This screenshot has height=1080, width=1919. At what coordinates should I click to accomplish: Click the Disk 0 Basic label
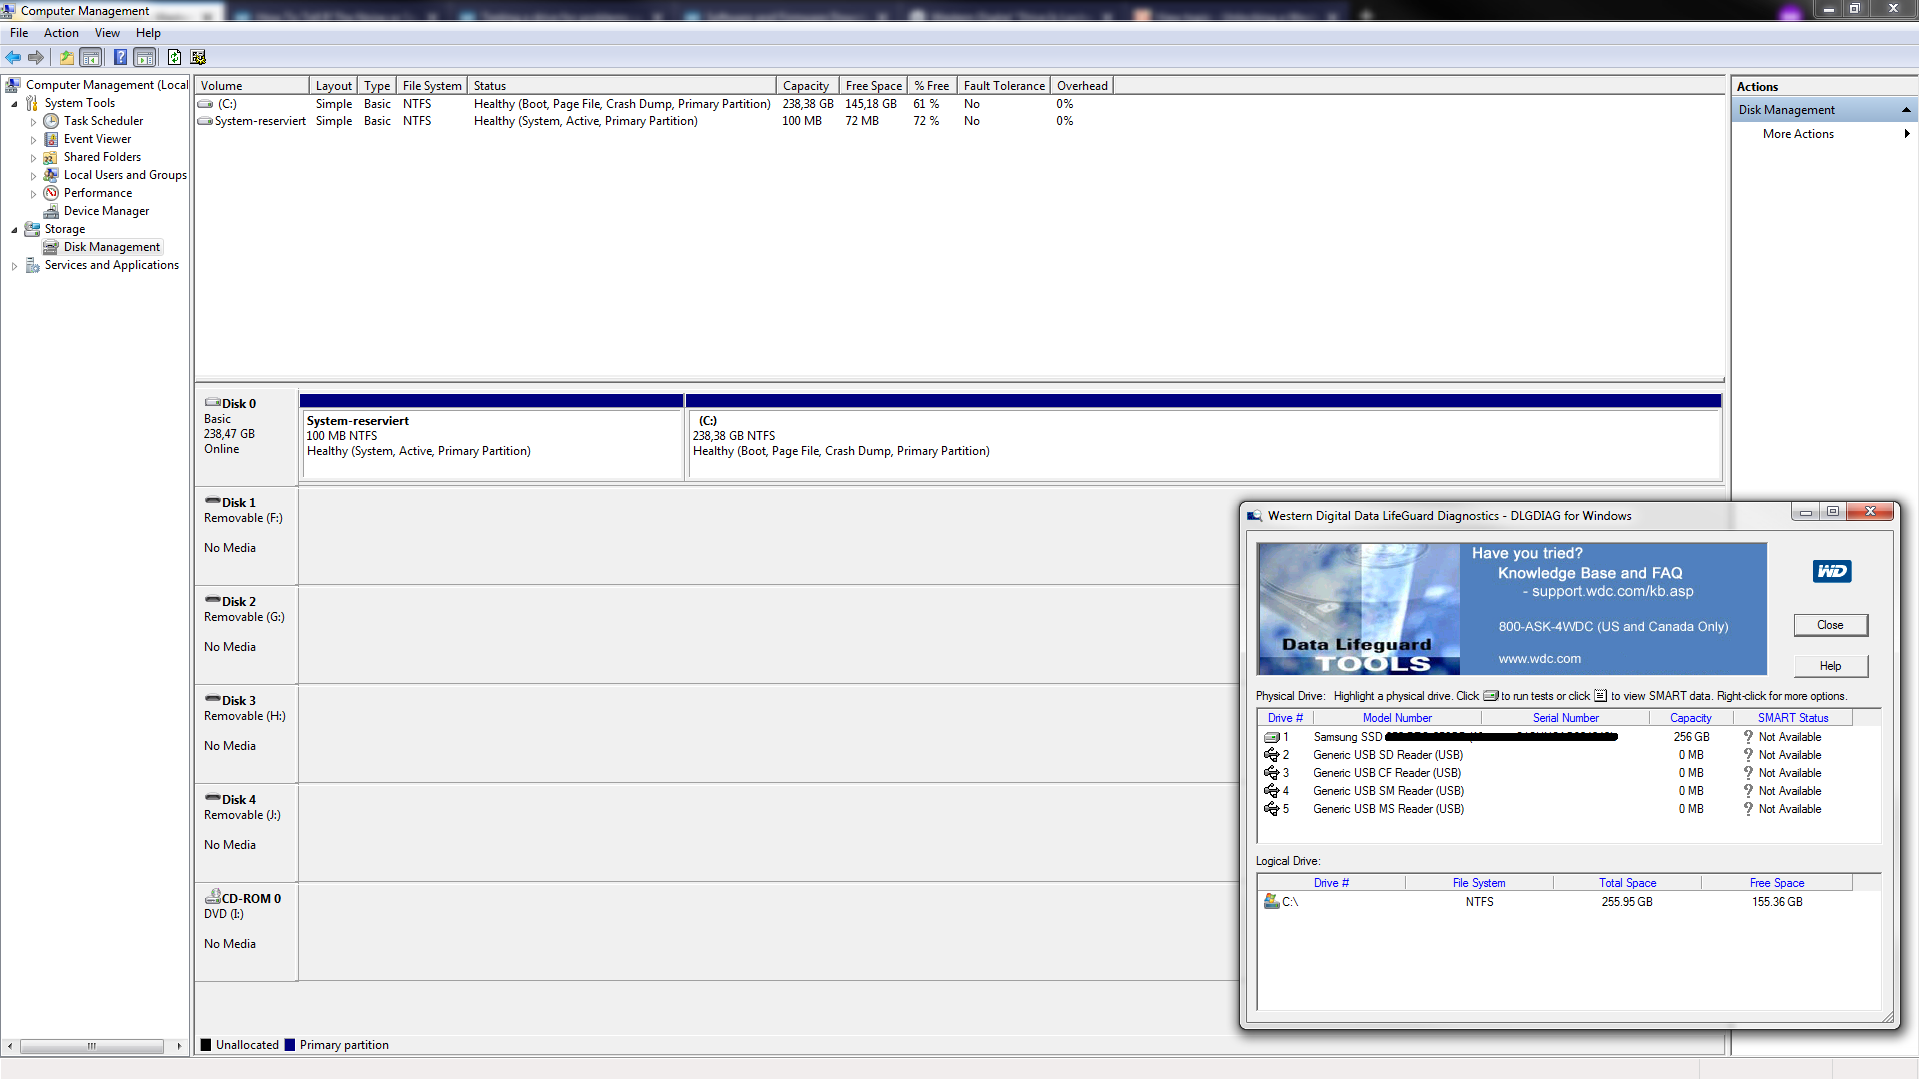[217, 419]
